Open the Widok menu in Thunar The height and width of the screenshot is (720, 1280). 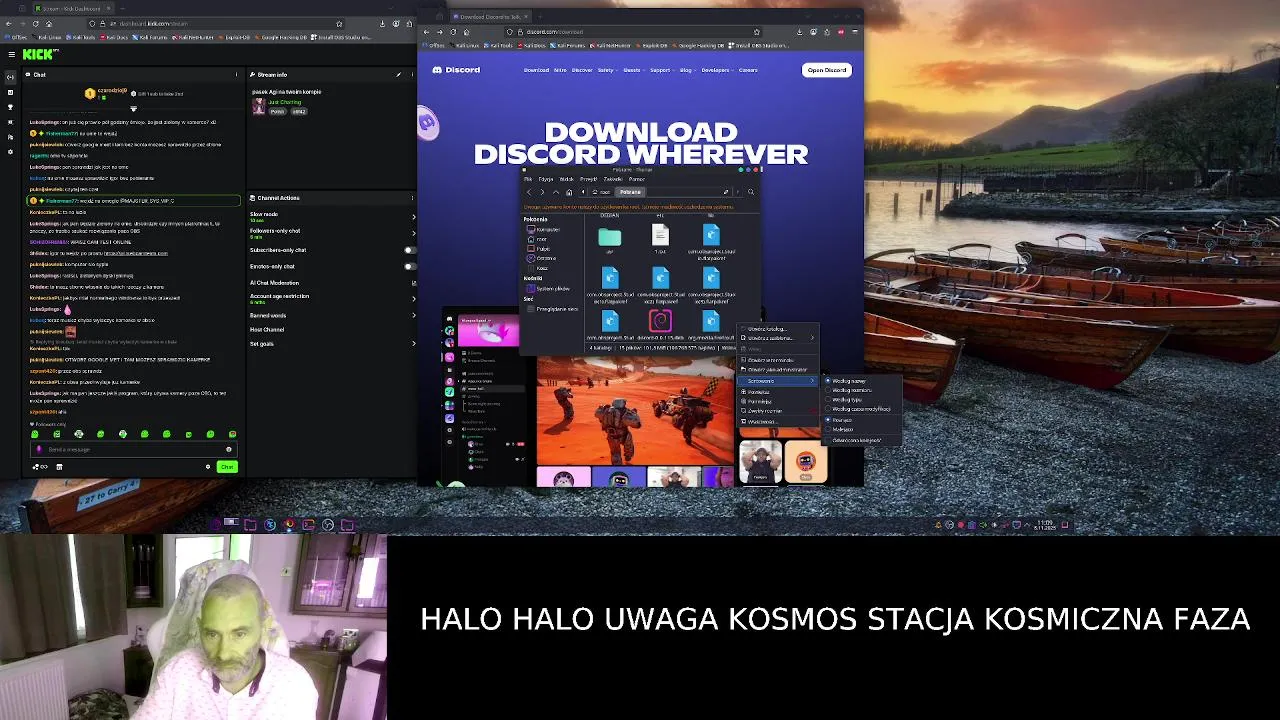[x=567, y=179]
